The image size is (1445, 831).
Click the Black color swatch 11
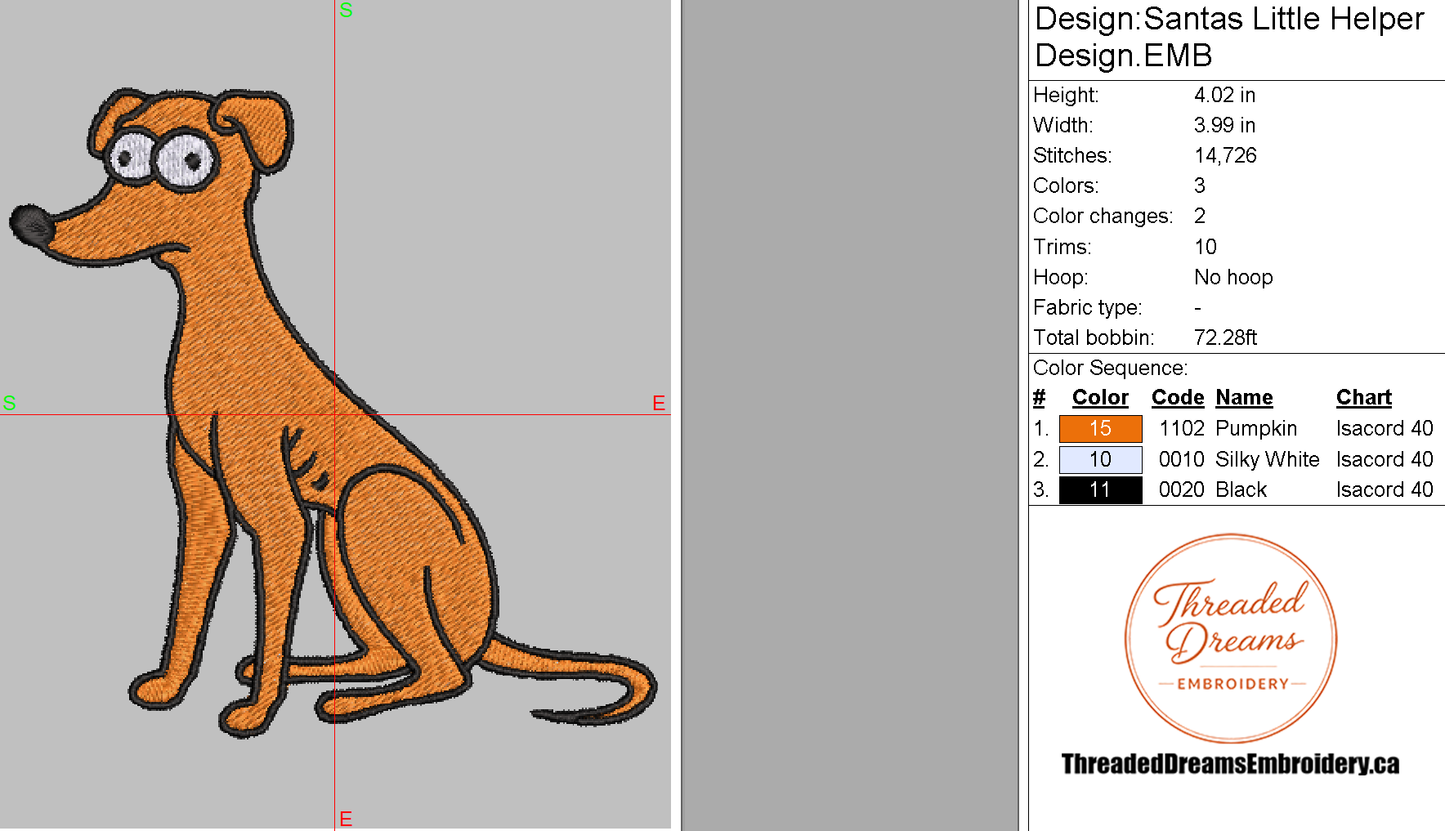pos(1100,490)
